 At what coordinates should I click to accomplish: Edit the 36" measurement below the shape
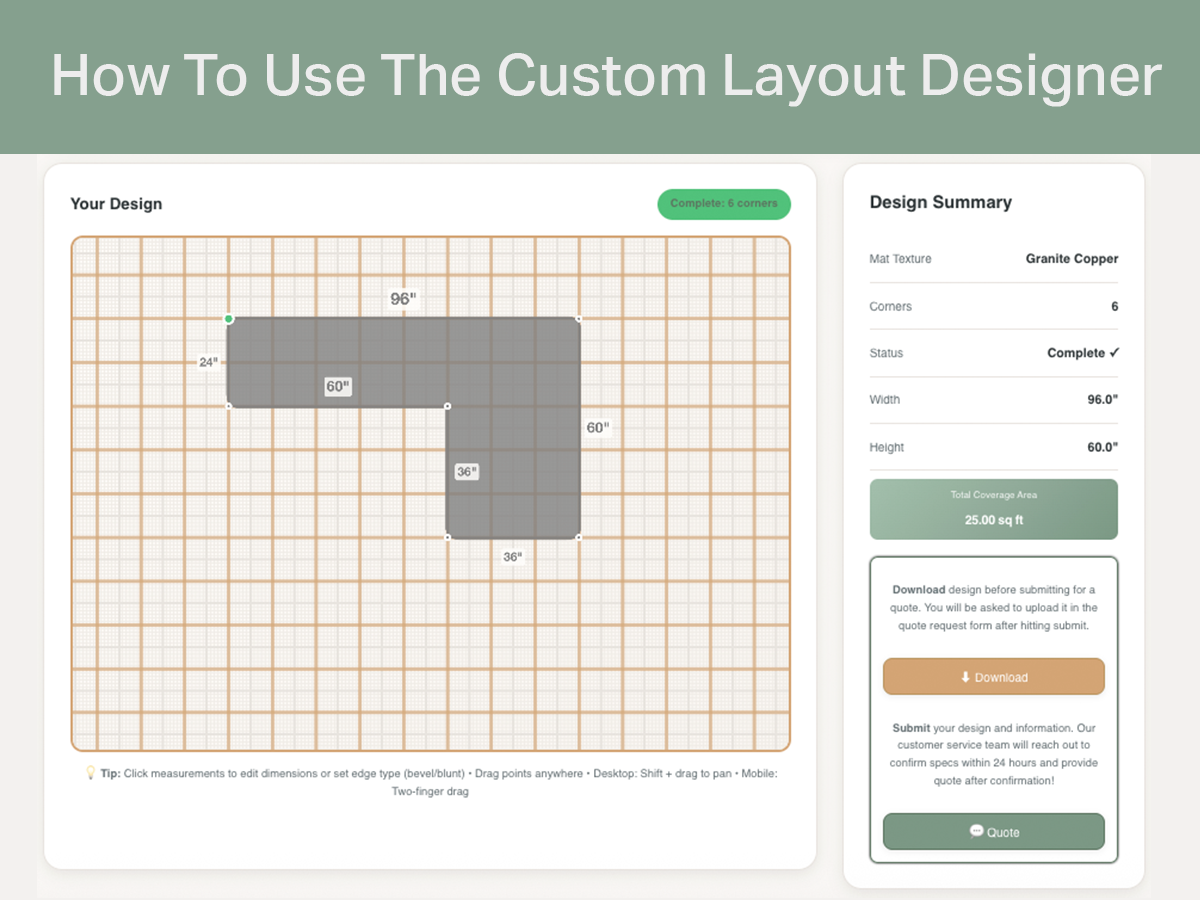click(512, 557)
